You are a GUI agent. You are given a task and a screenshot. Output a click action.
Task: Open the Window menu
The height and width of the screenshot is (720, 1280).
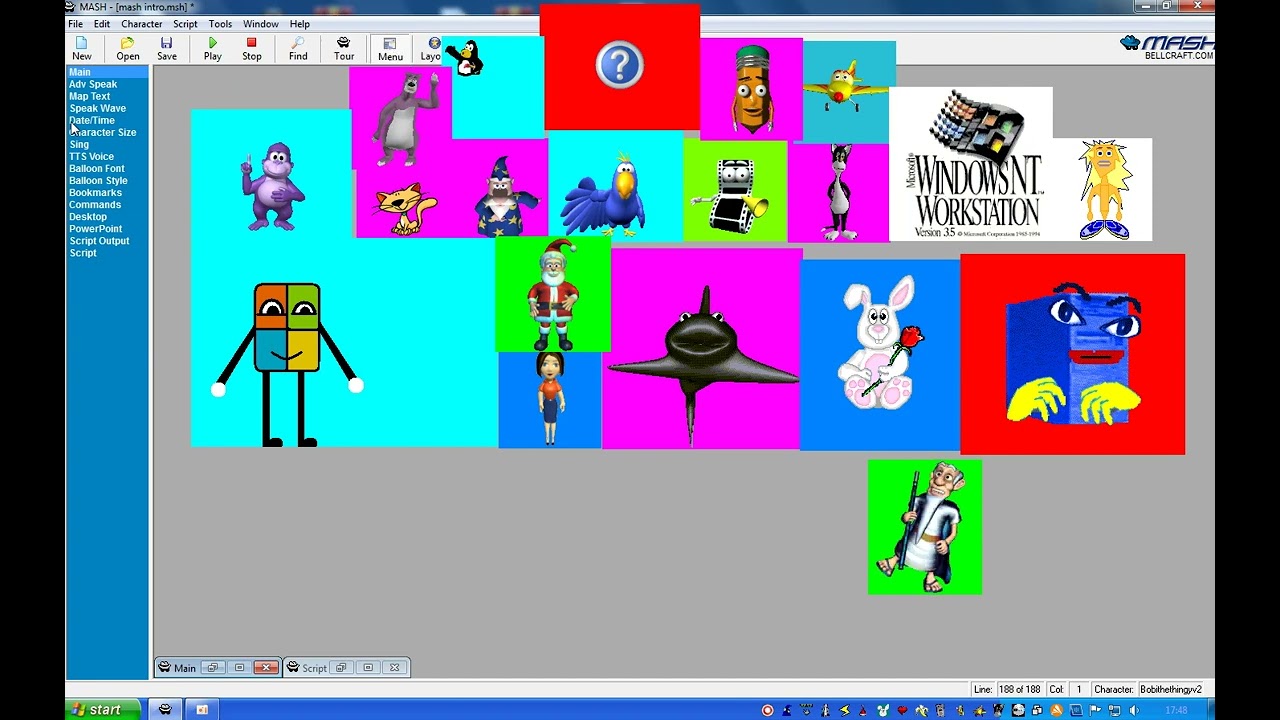261,24
